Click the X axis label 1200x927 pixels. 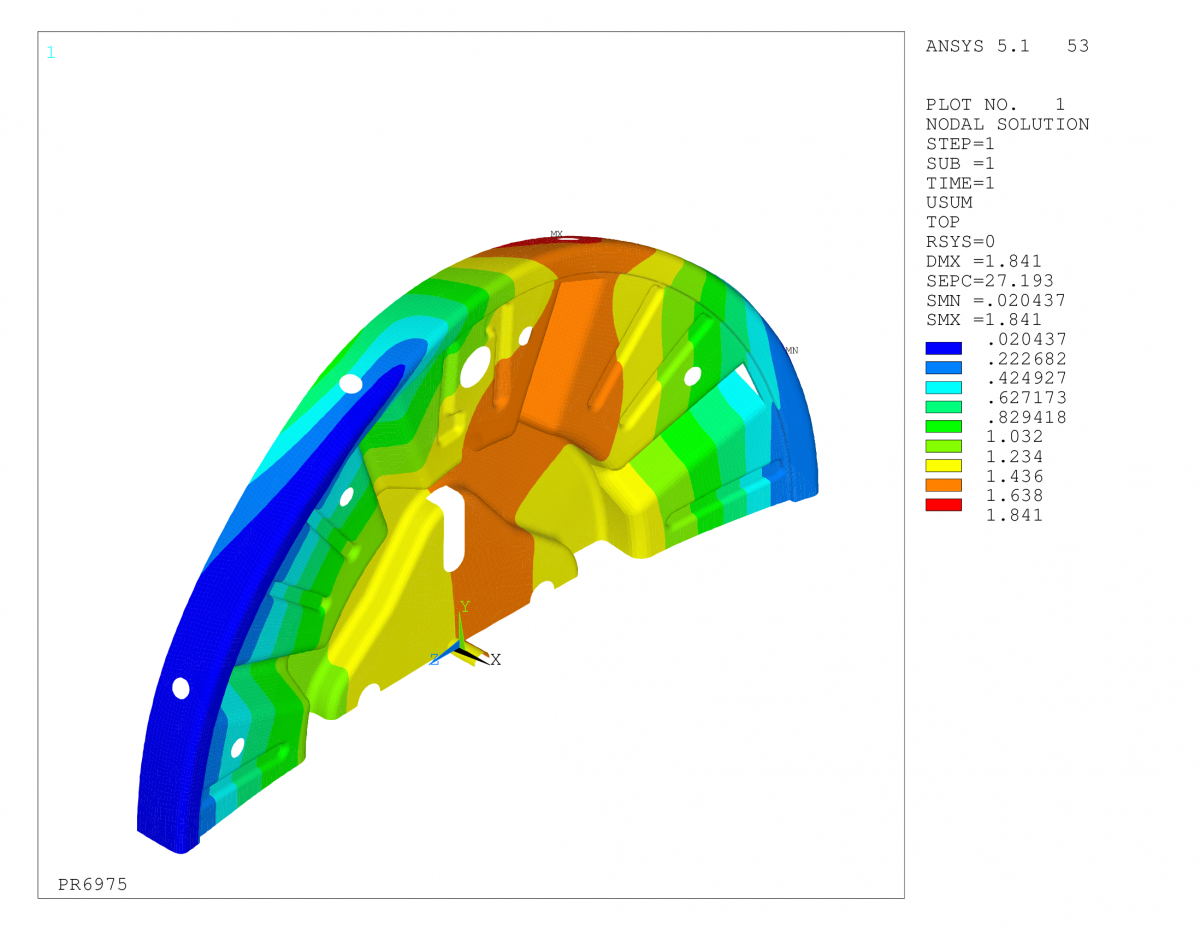point(495,660)
